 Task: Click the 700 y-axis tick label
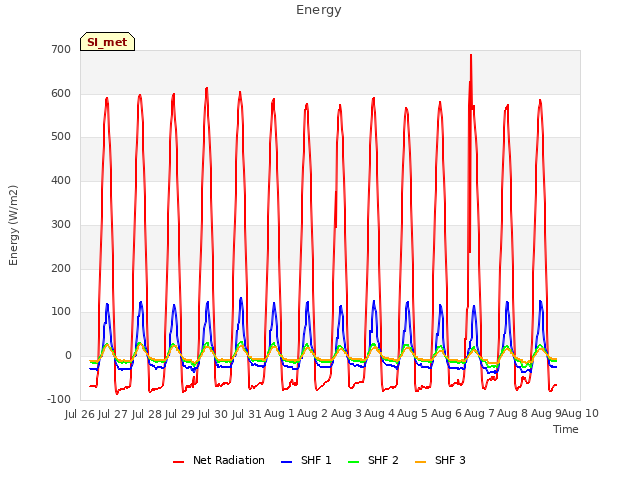[61, 49]
